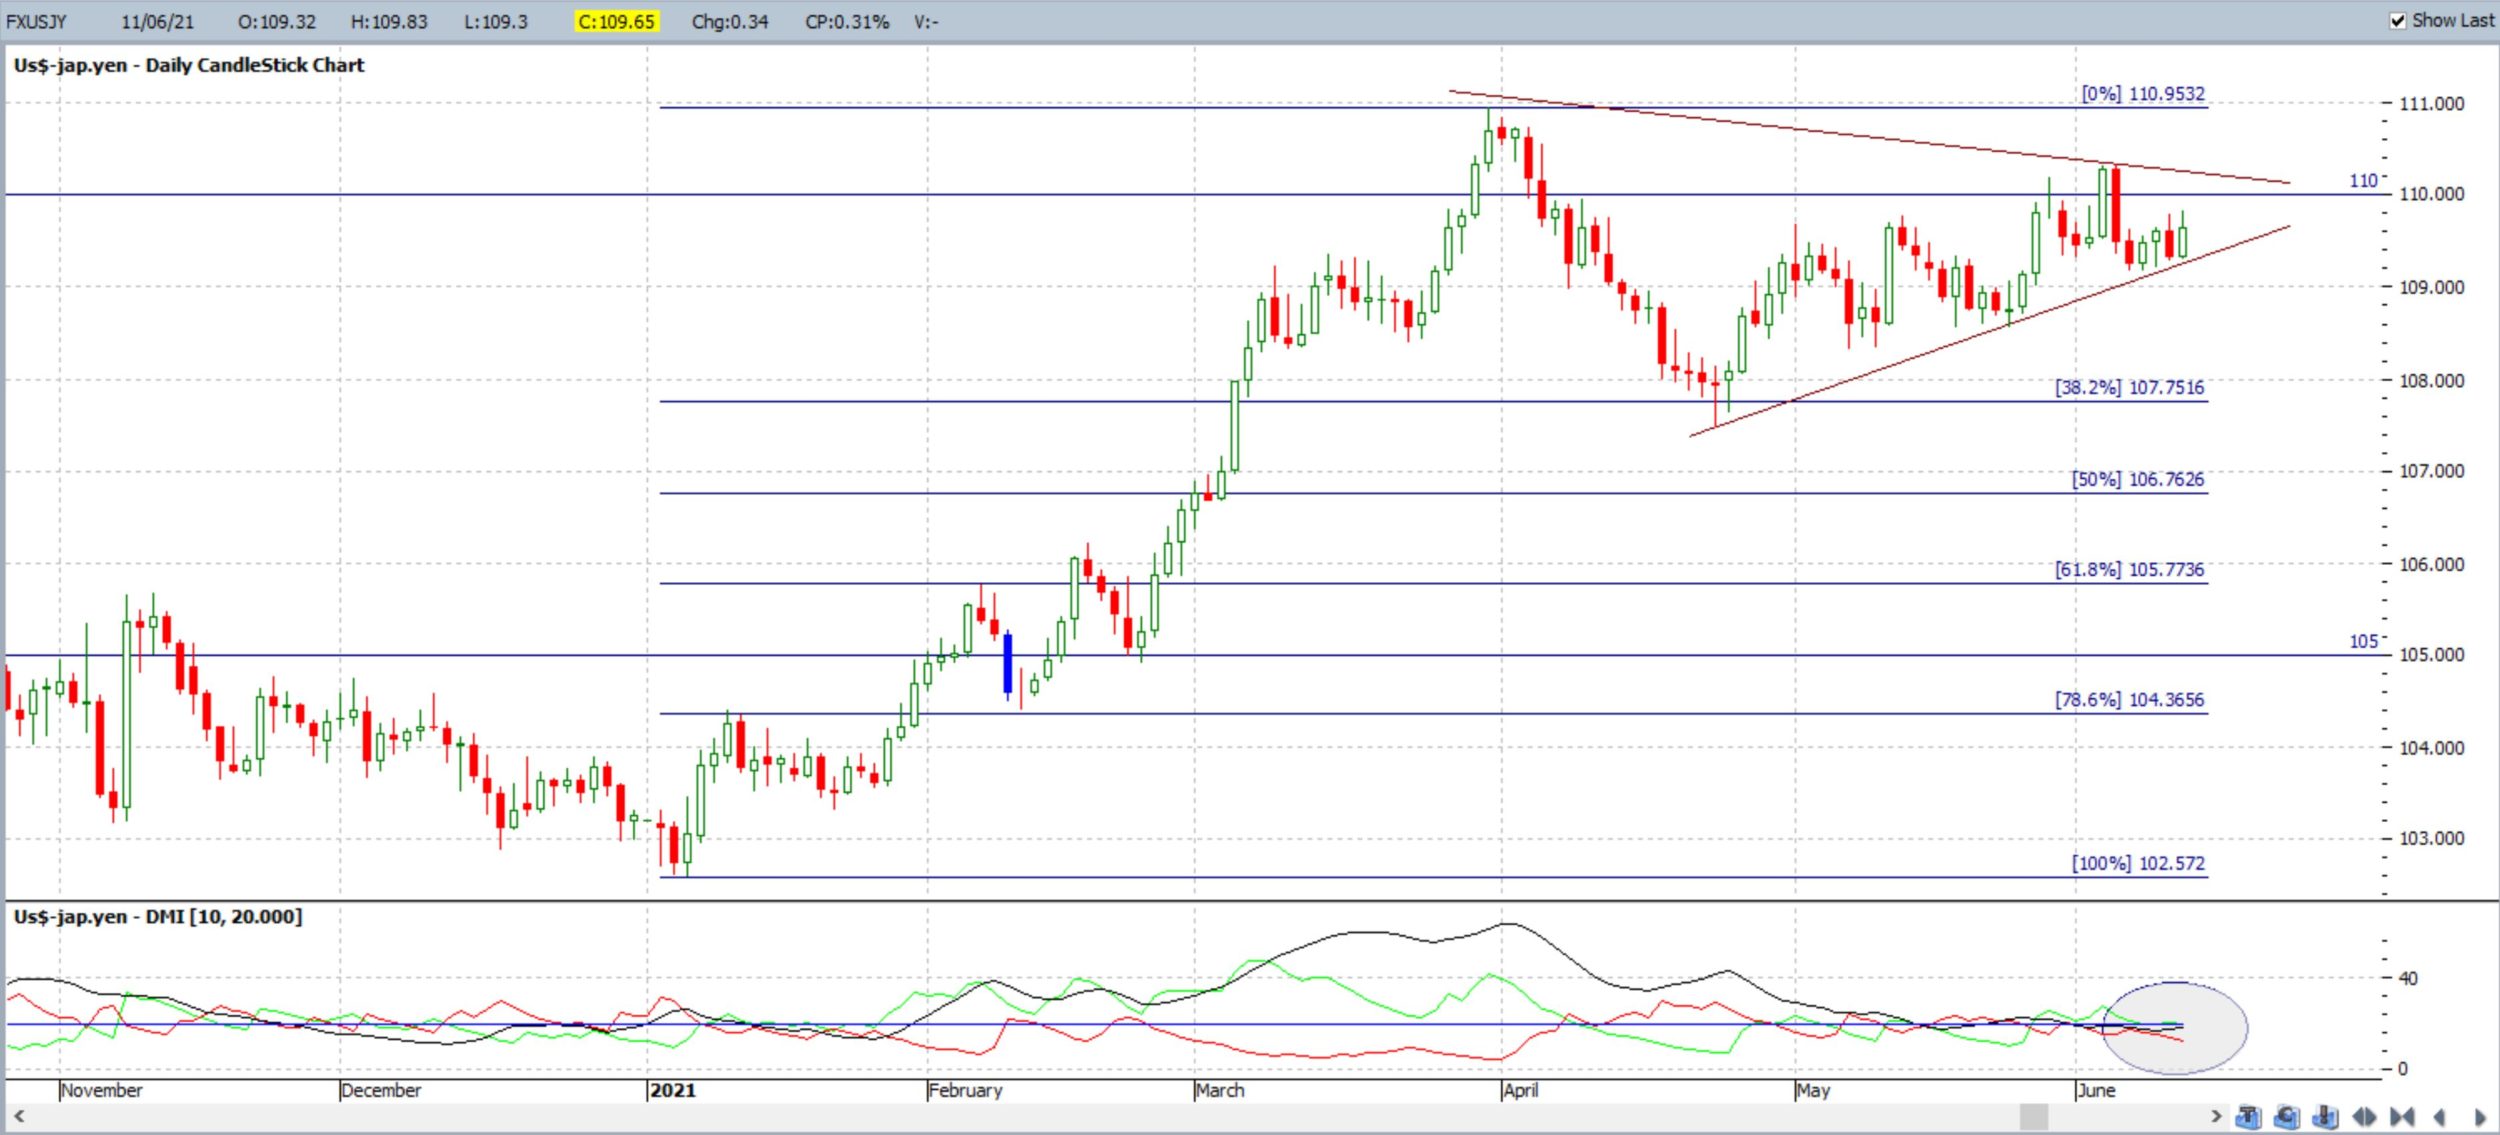Click the [0%] 110.9532 Fibonacci label
This screenshot has width=2500, height=1135.
point(2143,94)
